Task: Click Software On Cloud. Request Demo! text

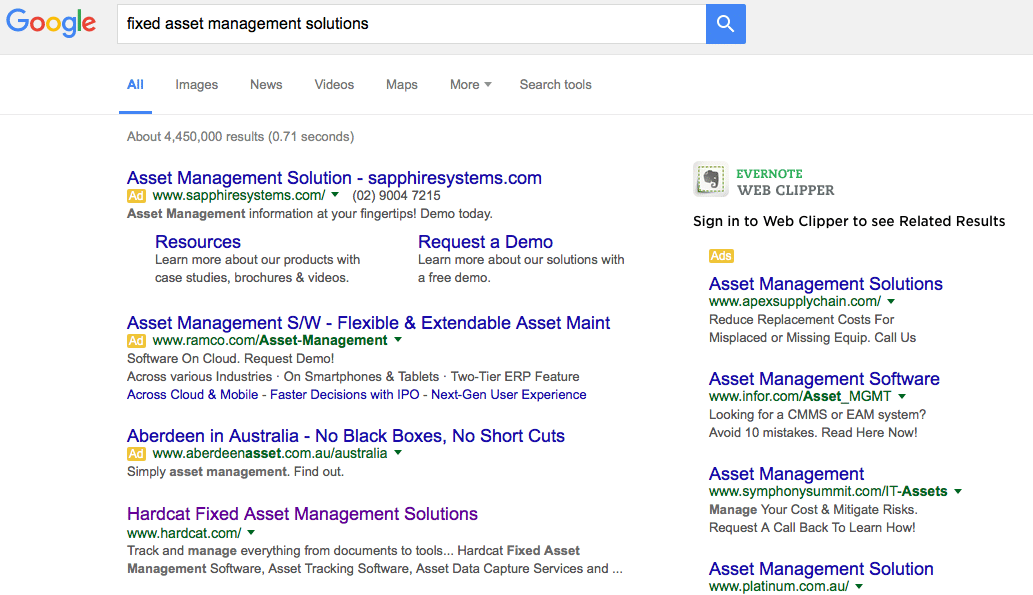Action: click(231, 358)
